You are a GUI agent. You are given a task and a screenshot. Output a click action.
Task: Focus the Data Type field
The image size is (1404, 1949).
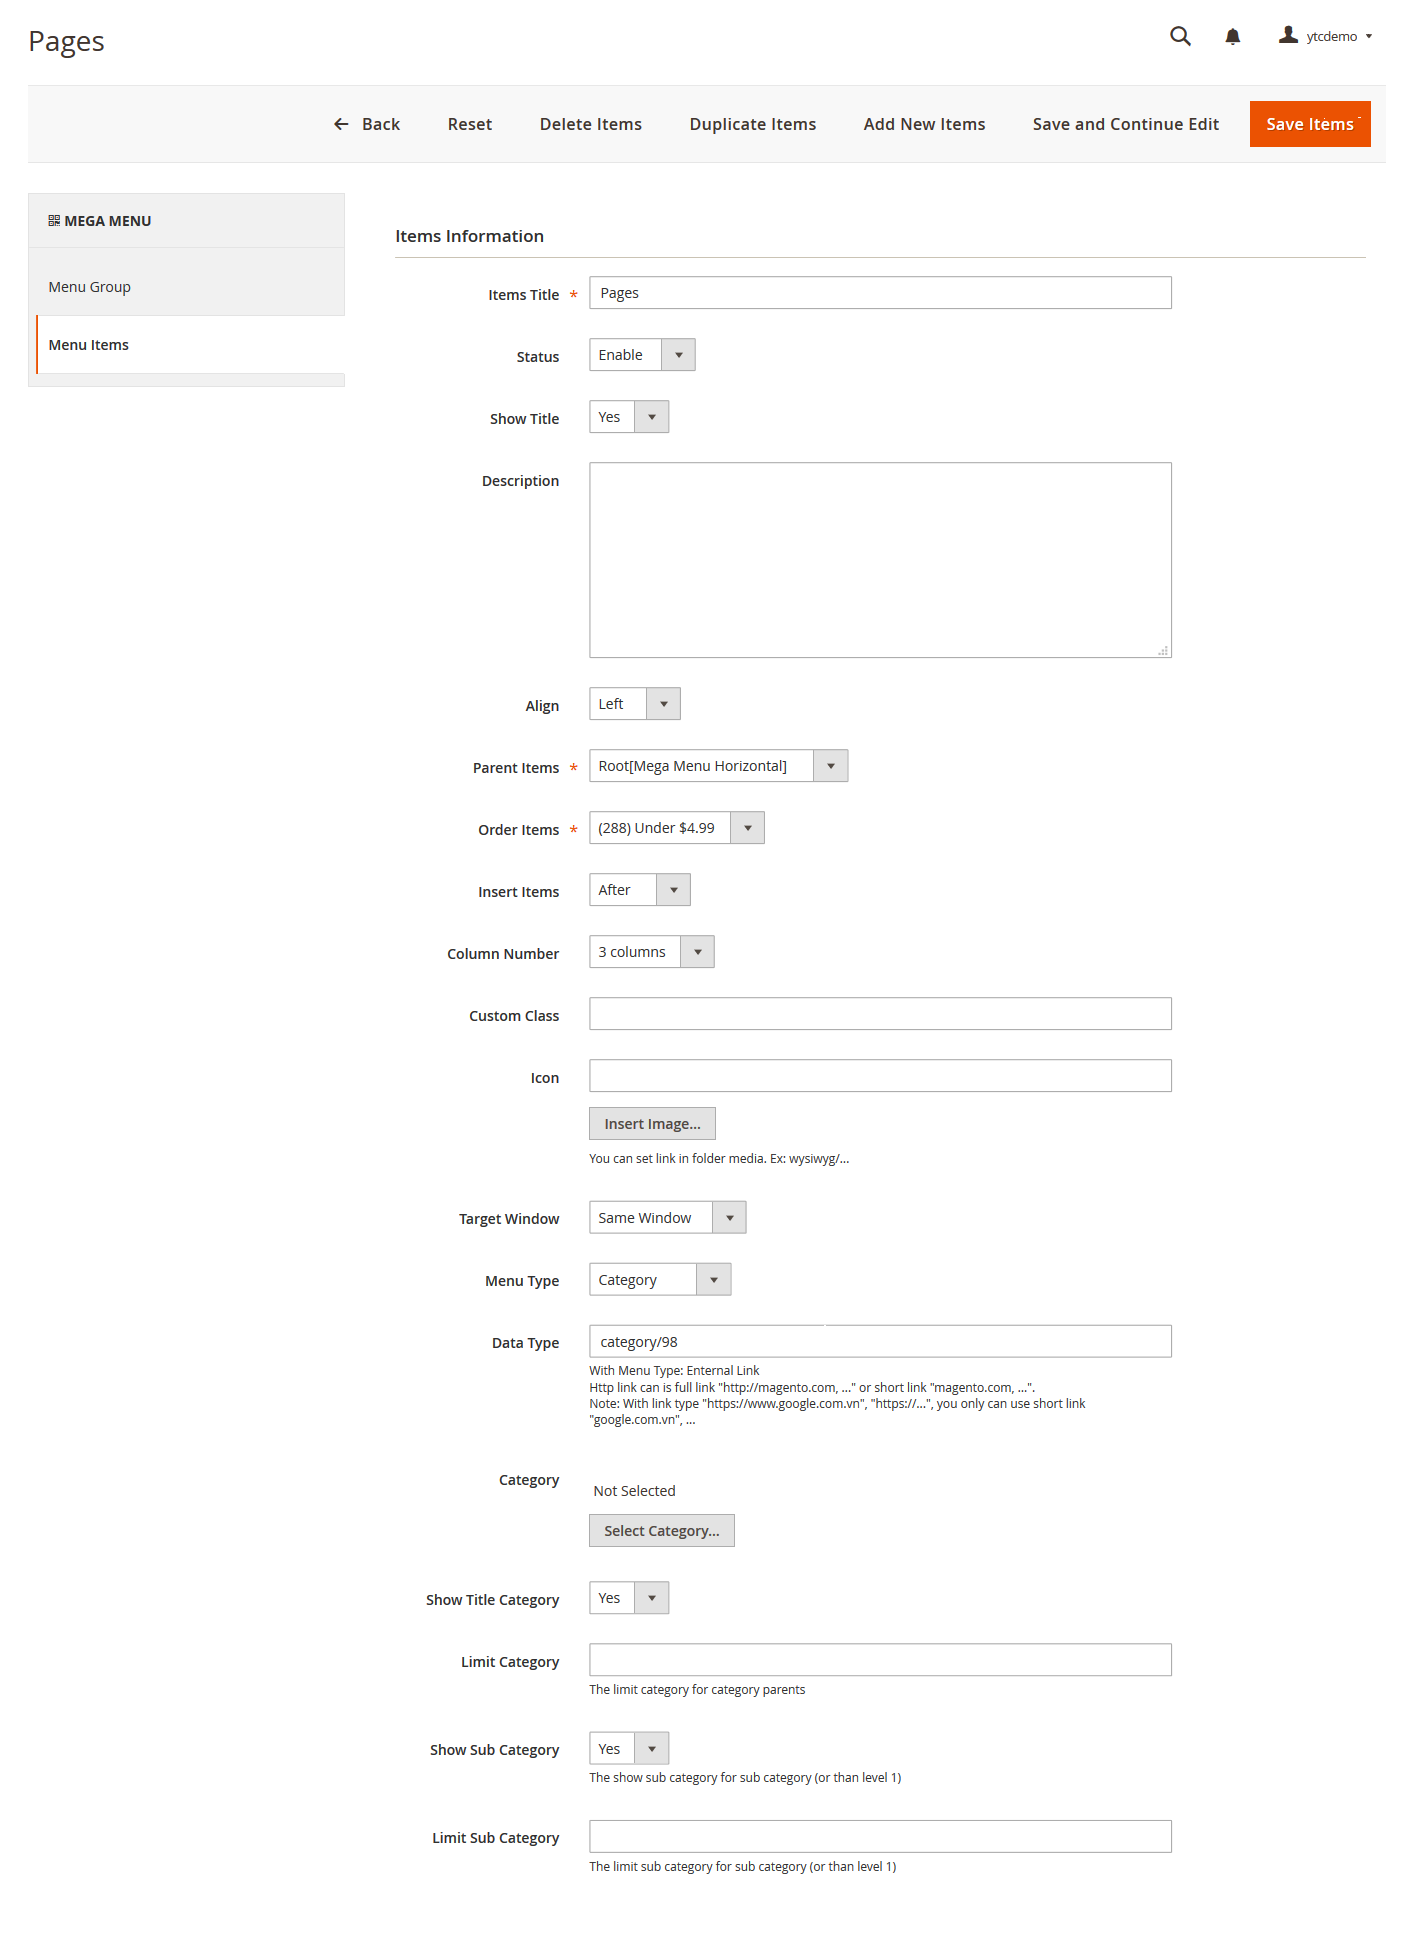point(880,1342)
